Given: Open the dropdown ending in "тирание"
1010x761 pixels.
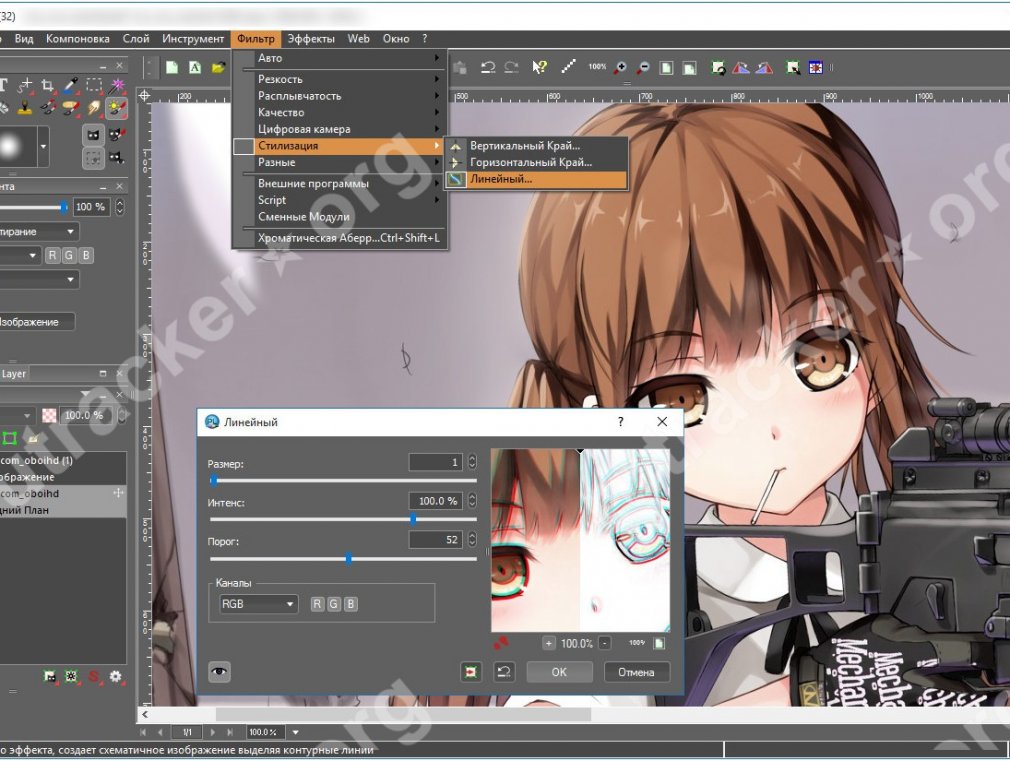Looking at the screenshot, I should click(39, 231).
